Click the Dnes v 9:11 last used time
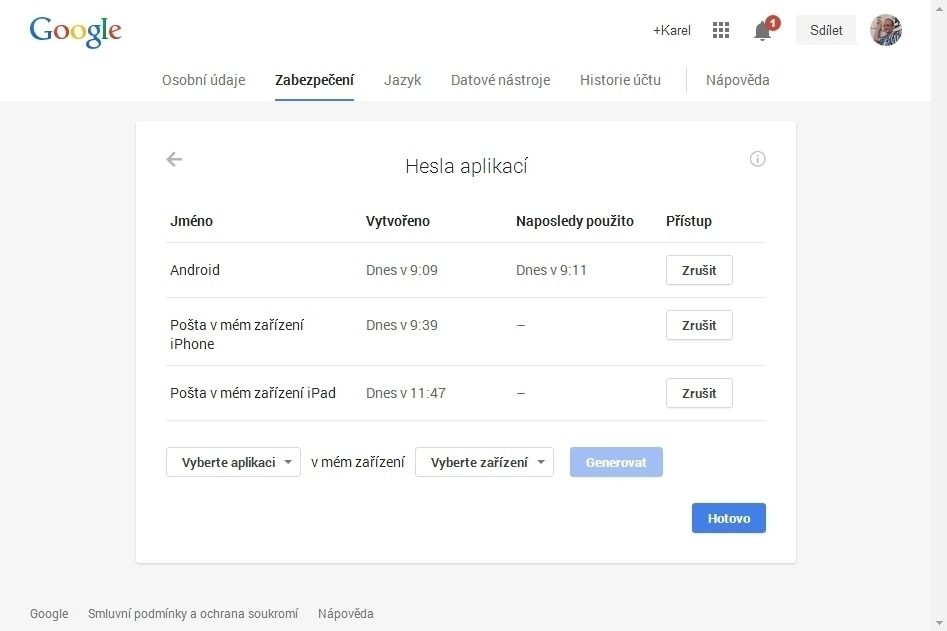 [x=551, y=270]
